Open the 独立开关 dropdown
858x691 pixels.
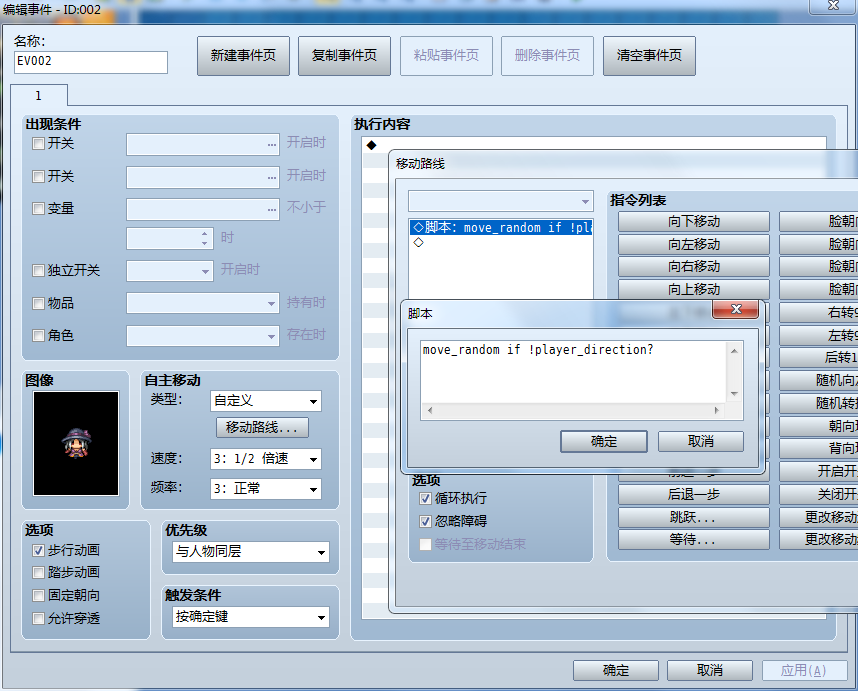point(170,271)
